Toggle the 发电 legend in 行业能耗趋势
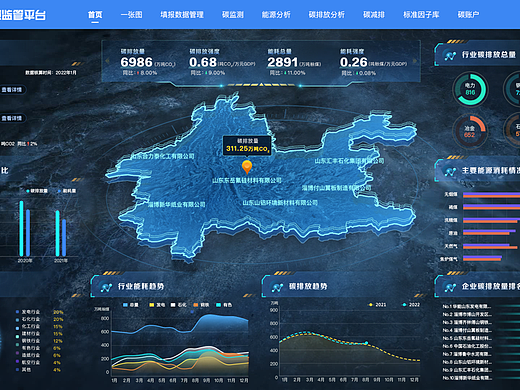This screenshot has height=390, width=520. (157, 305)
